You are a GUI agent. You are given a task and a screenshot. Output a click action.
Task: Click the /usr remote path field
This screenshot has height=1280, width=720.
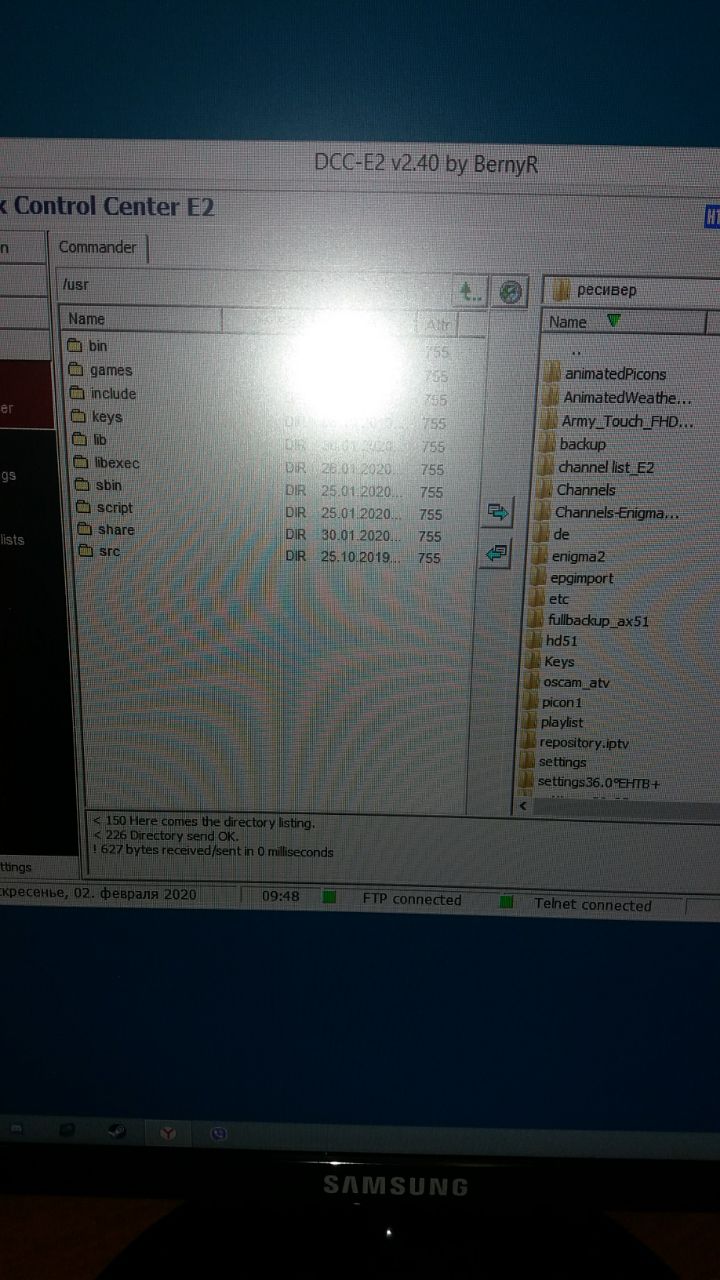[x=255, y=285]
